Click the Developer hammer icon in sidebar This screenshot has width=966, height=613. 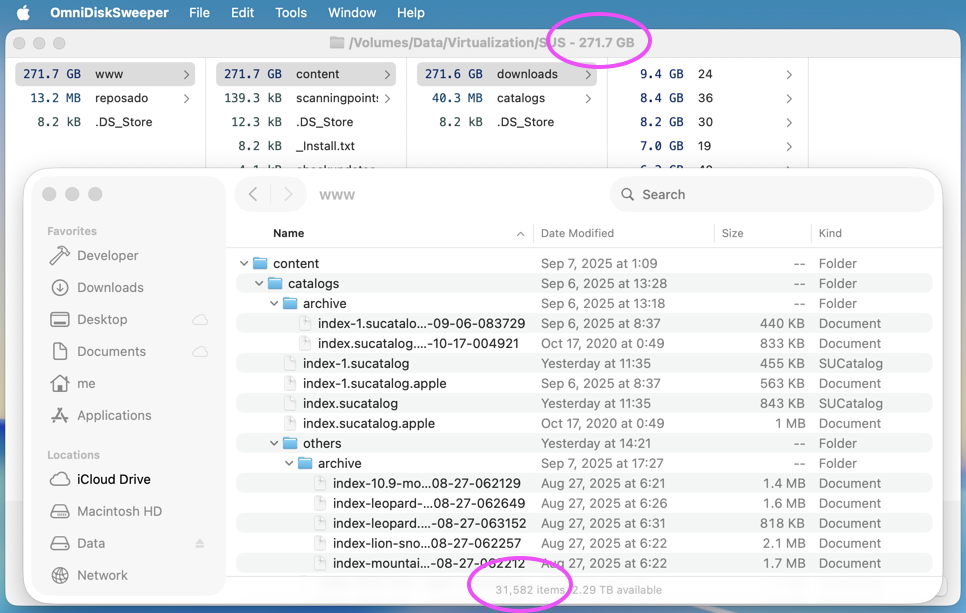(60, 256)
